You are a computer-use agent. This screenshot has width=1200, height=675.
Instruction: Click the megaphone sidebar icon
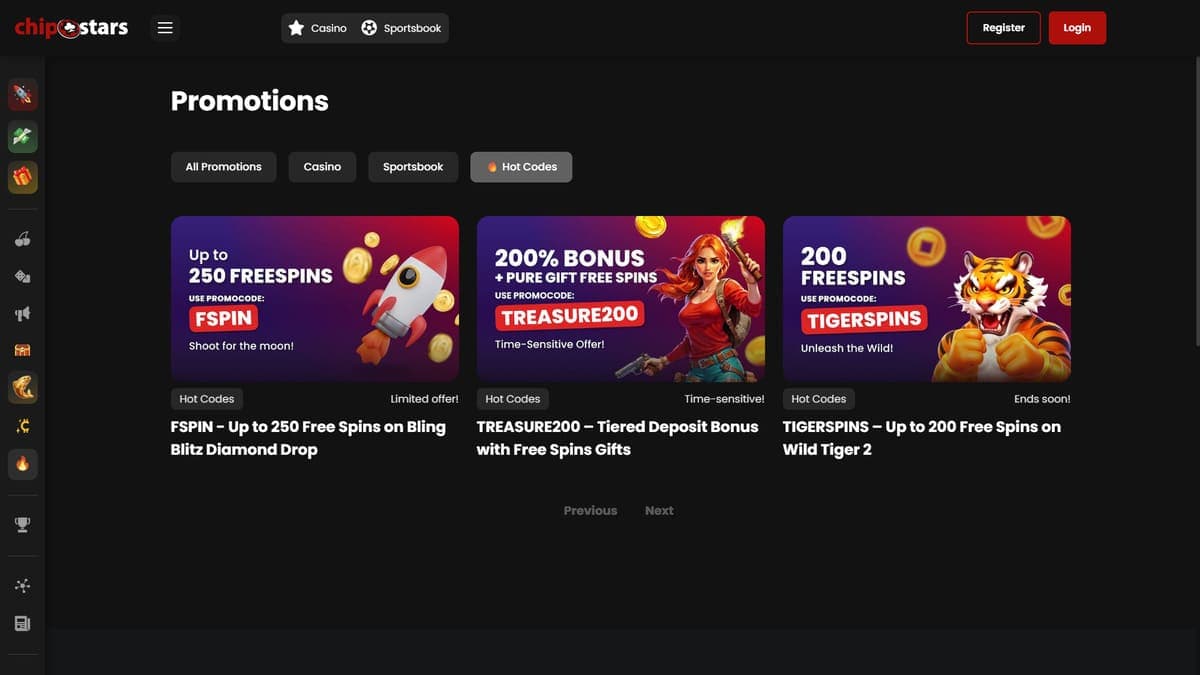(x=23, y=313)
